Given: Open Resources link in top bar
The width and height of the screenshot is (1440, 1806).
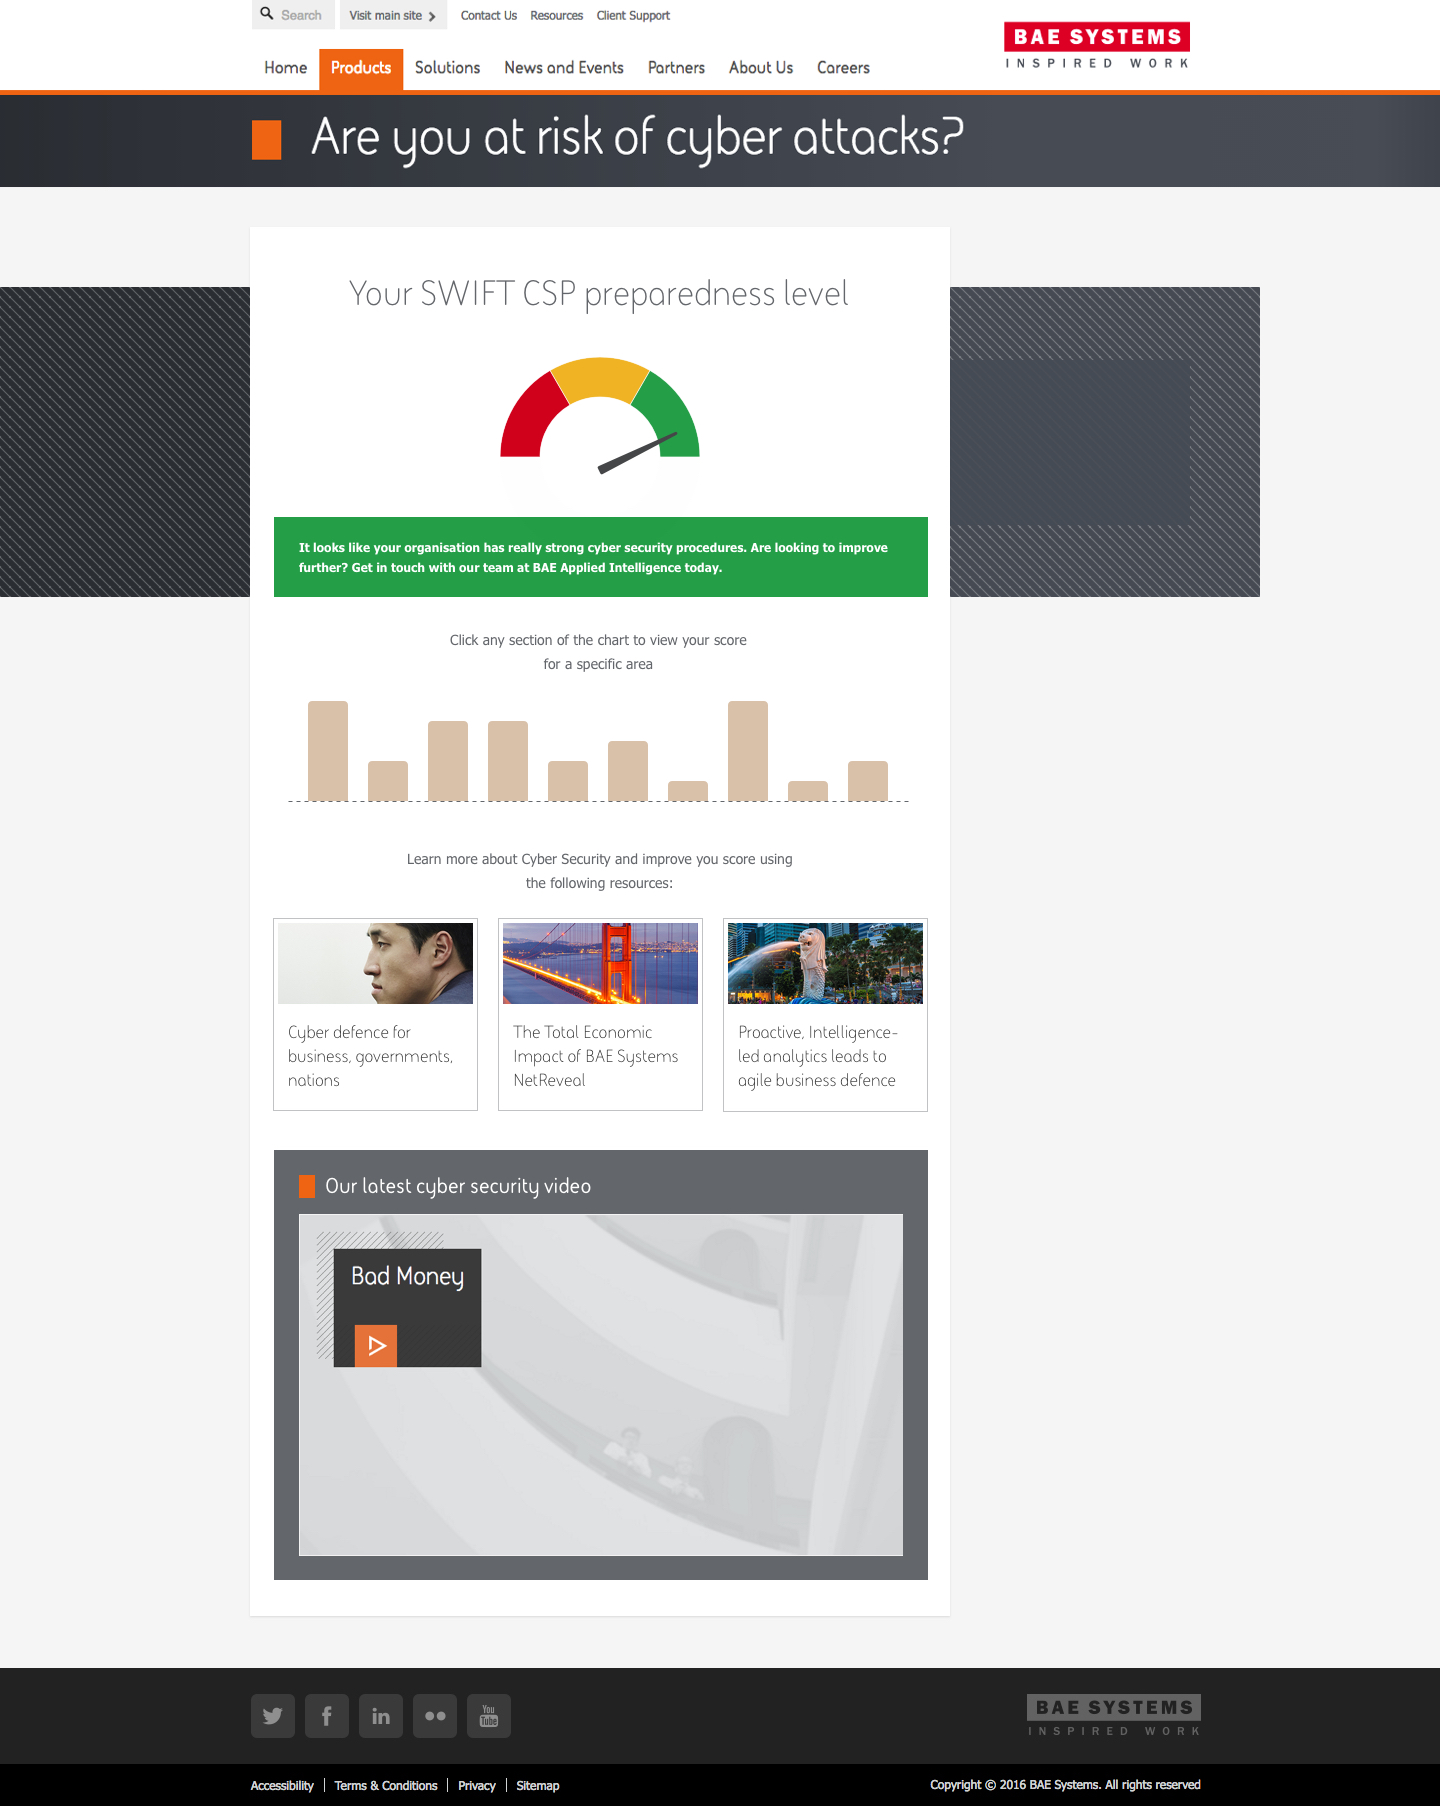Looking at the screenshot, I should coord(557,15).
